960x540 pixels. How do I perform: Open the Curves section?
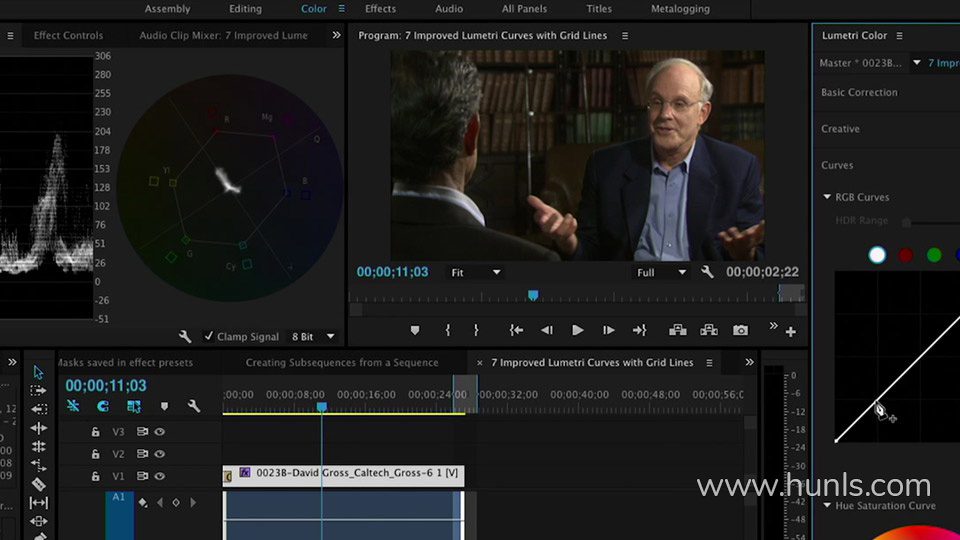click(837, 165)
